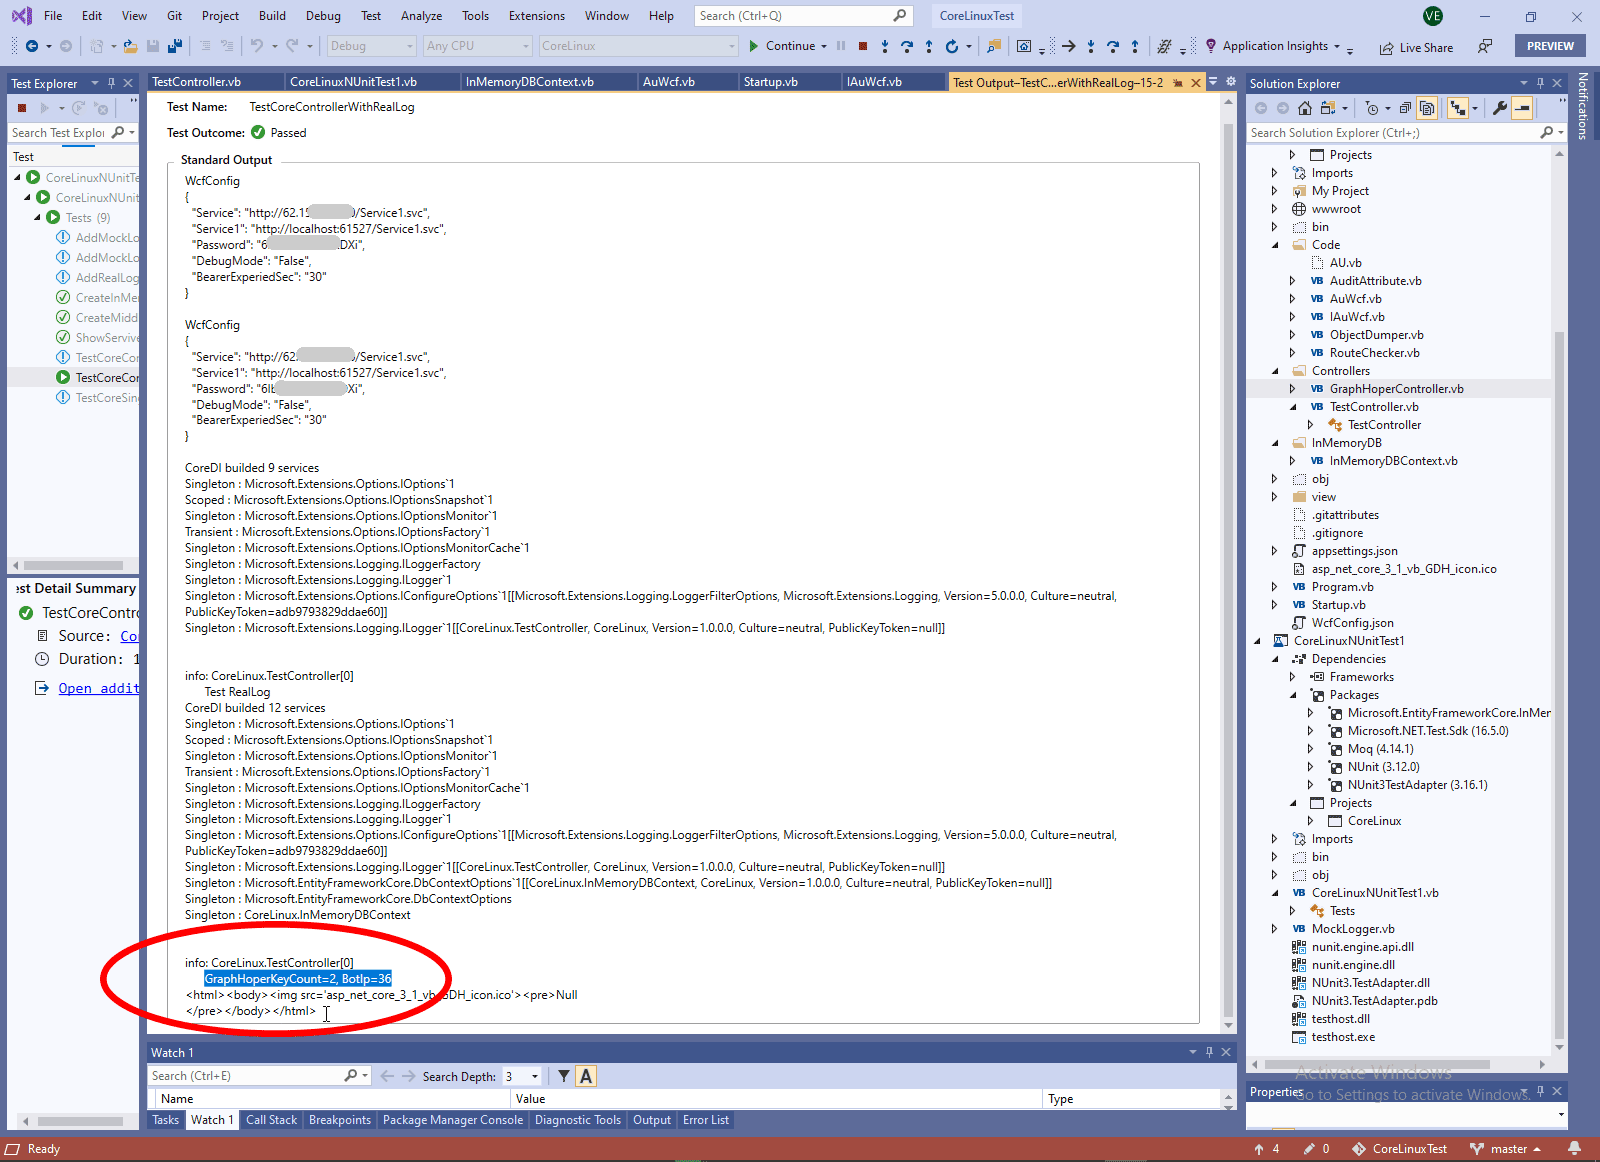Stop debugging with the red square button
The width and height of the screenshot is (1600, 1162).
[x=863, y=46]
